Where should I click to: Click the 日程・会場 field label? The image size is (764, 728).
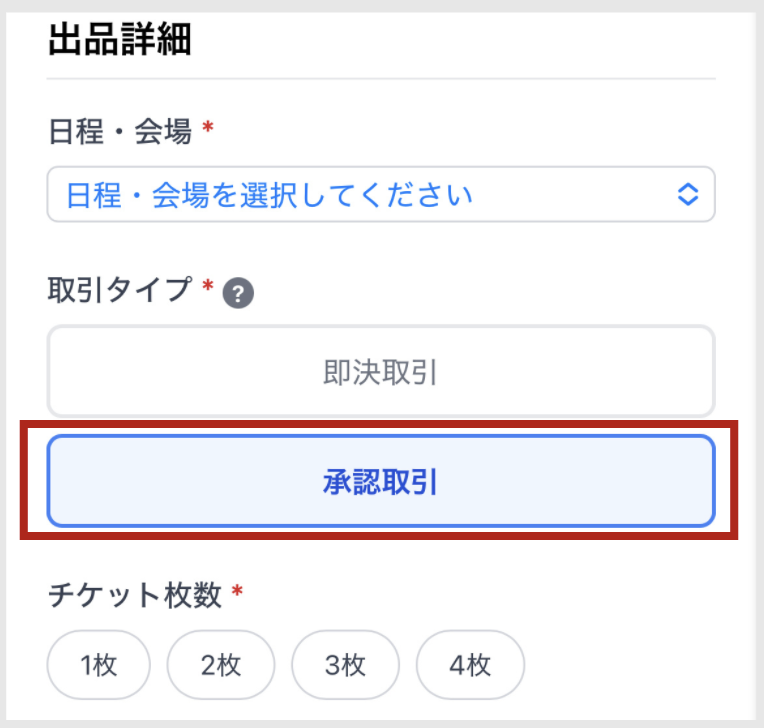point(119,131)
